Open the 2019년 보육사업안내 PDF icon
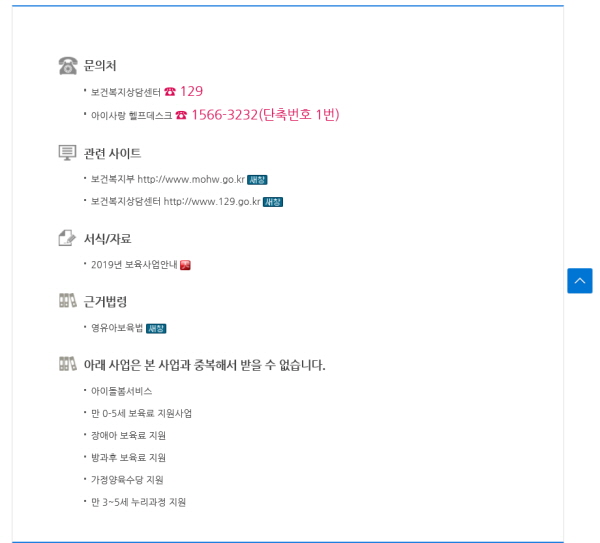 [185, 265]
